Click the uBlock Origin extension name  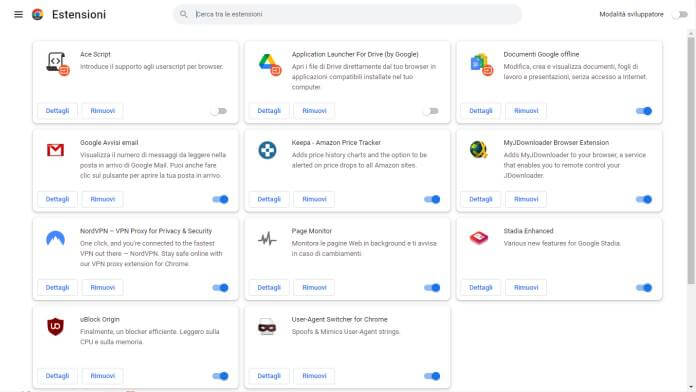coord(100,319)
